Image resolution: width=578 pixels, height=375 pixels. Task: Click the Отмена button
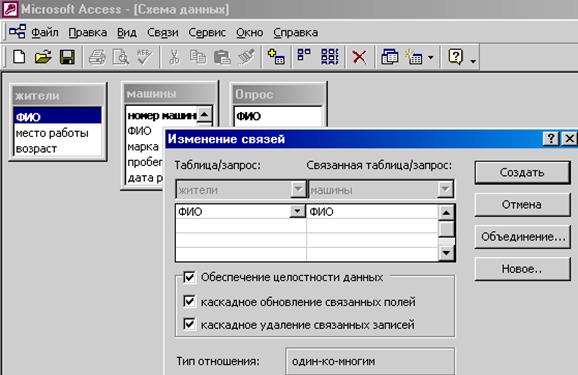[522, 204]
